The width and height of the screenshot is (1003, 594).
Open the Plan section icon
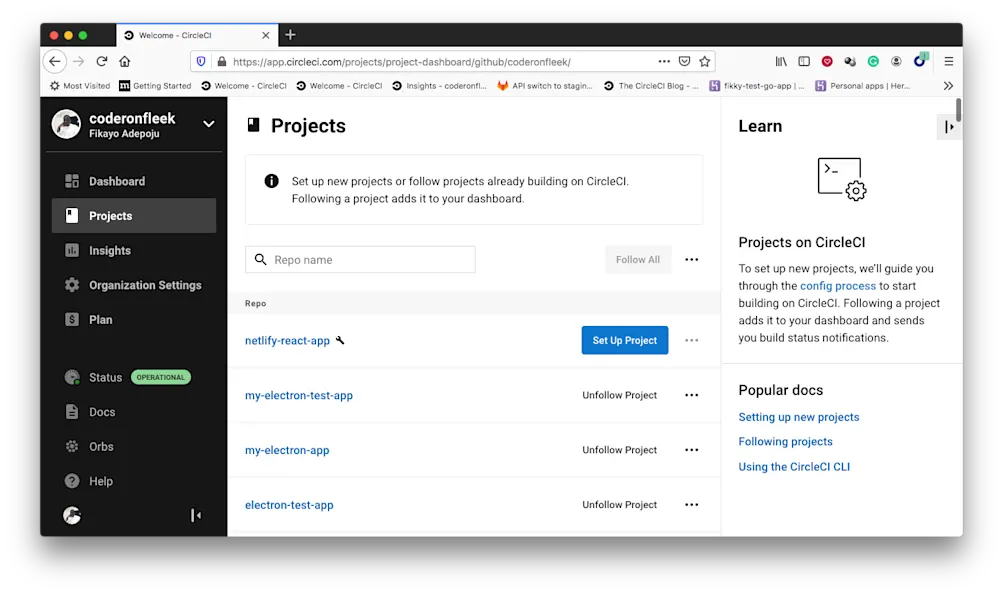click(72, 320)
